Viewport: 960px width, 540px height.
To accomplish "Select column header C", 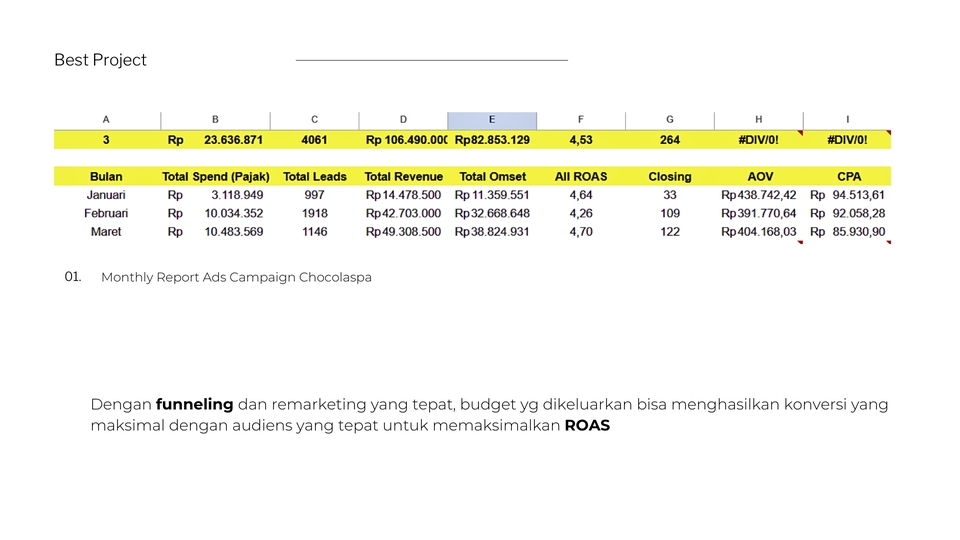I will click(314, 120).
